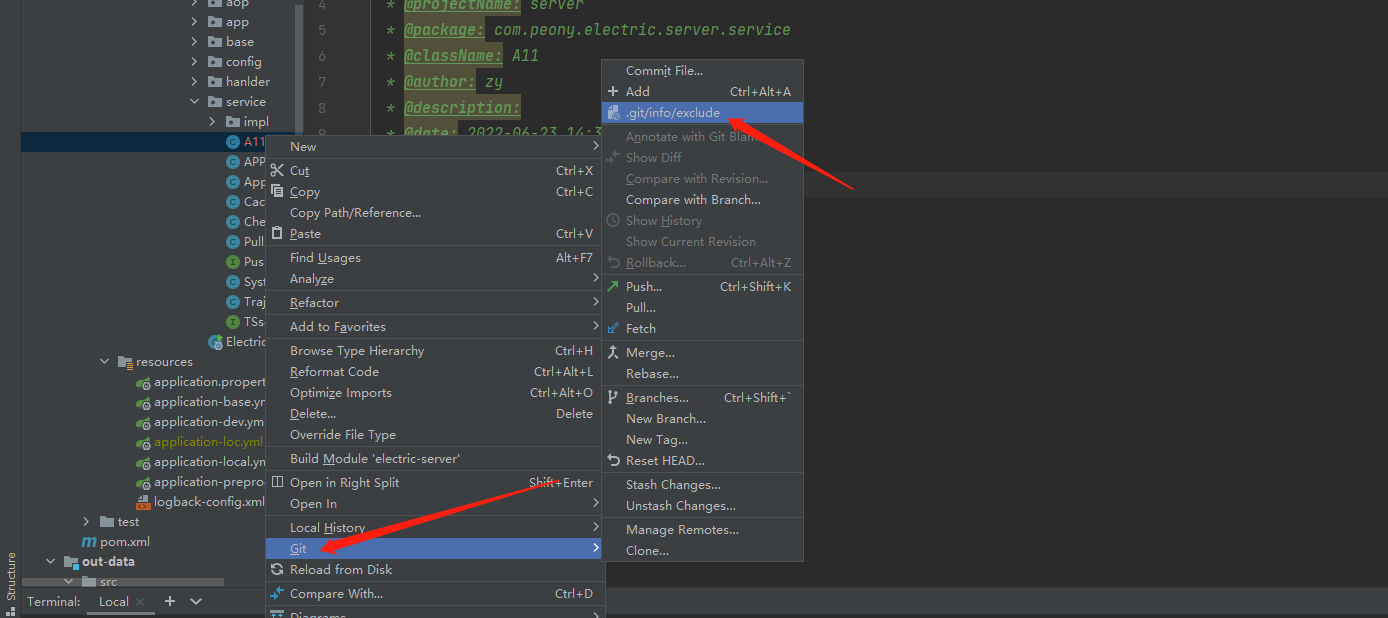Click the Cut scissors icon
Image resolution: width=1388 pixels, height=618 pixels.
pos(277,171)
